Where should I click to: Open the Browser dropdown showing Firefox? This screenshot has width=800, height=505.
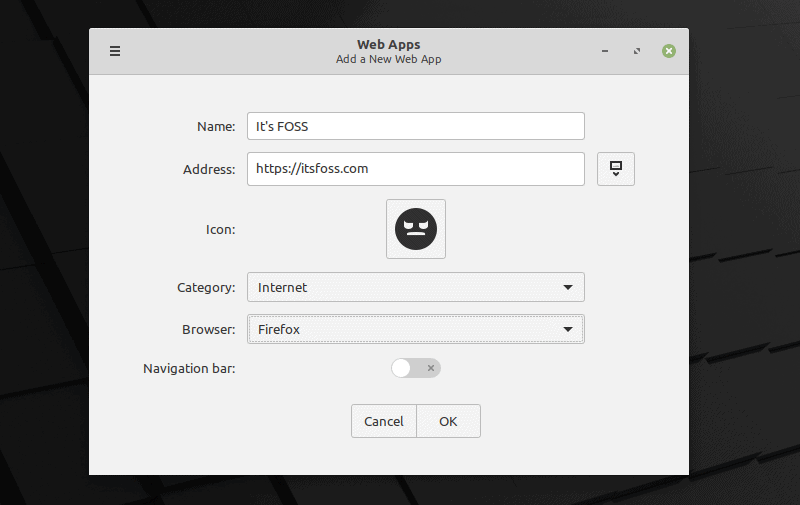[x=416, y=330]
